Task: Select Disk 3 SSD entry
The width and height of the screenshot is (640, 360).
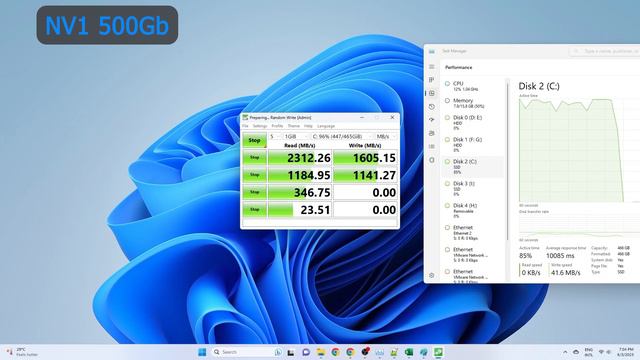Action: (x=473, y=189)
